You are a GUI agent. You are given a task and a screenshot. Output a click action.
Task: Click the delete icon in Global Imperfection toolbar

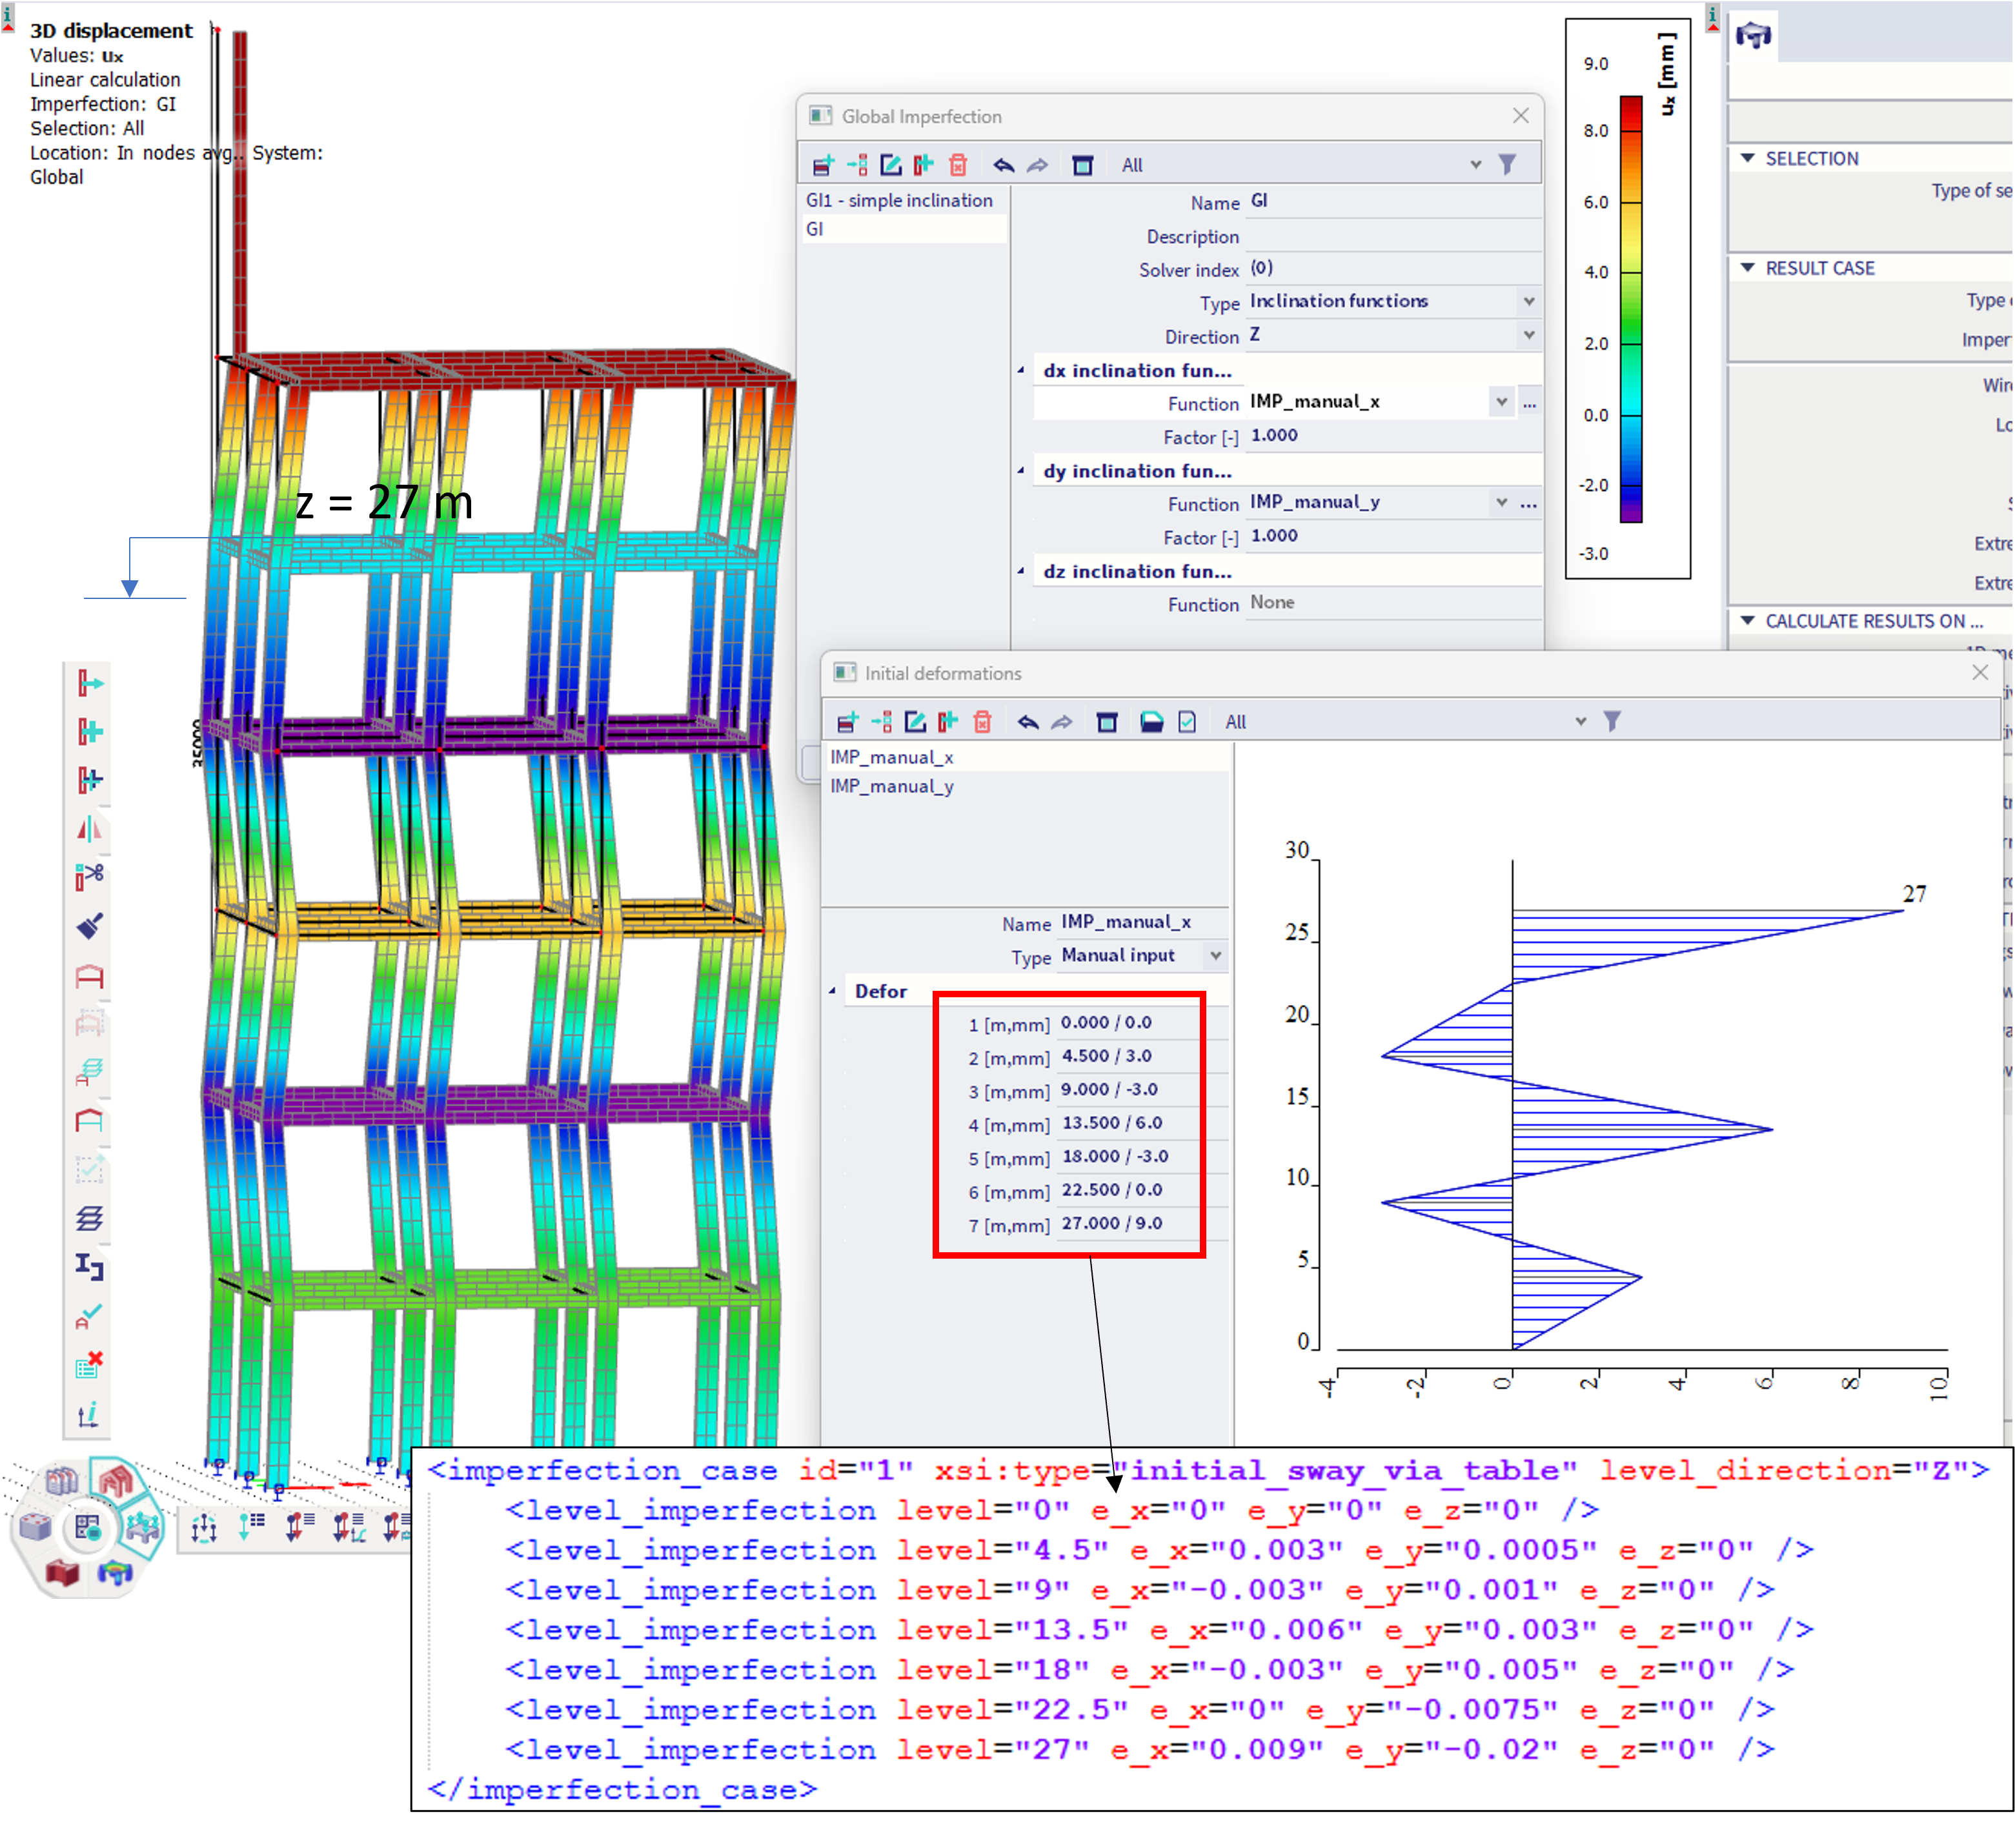[x=957, y=165]
